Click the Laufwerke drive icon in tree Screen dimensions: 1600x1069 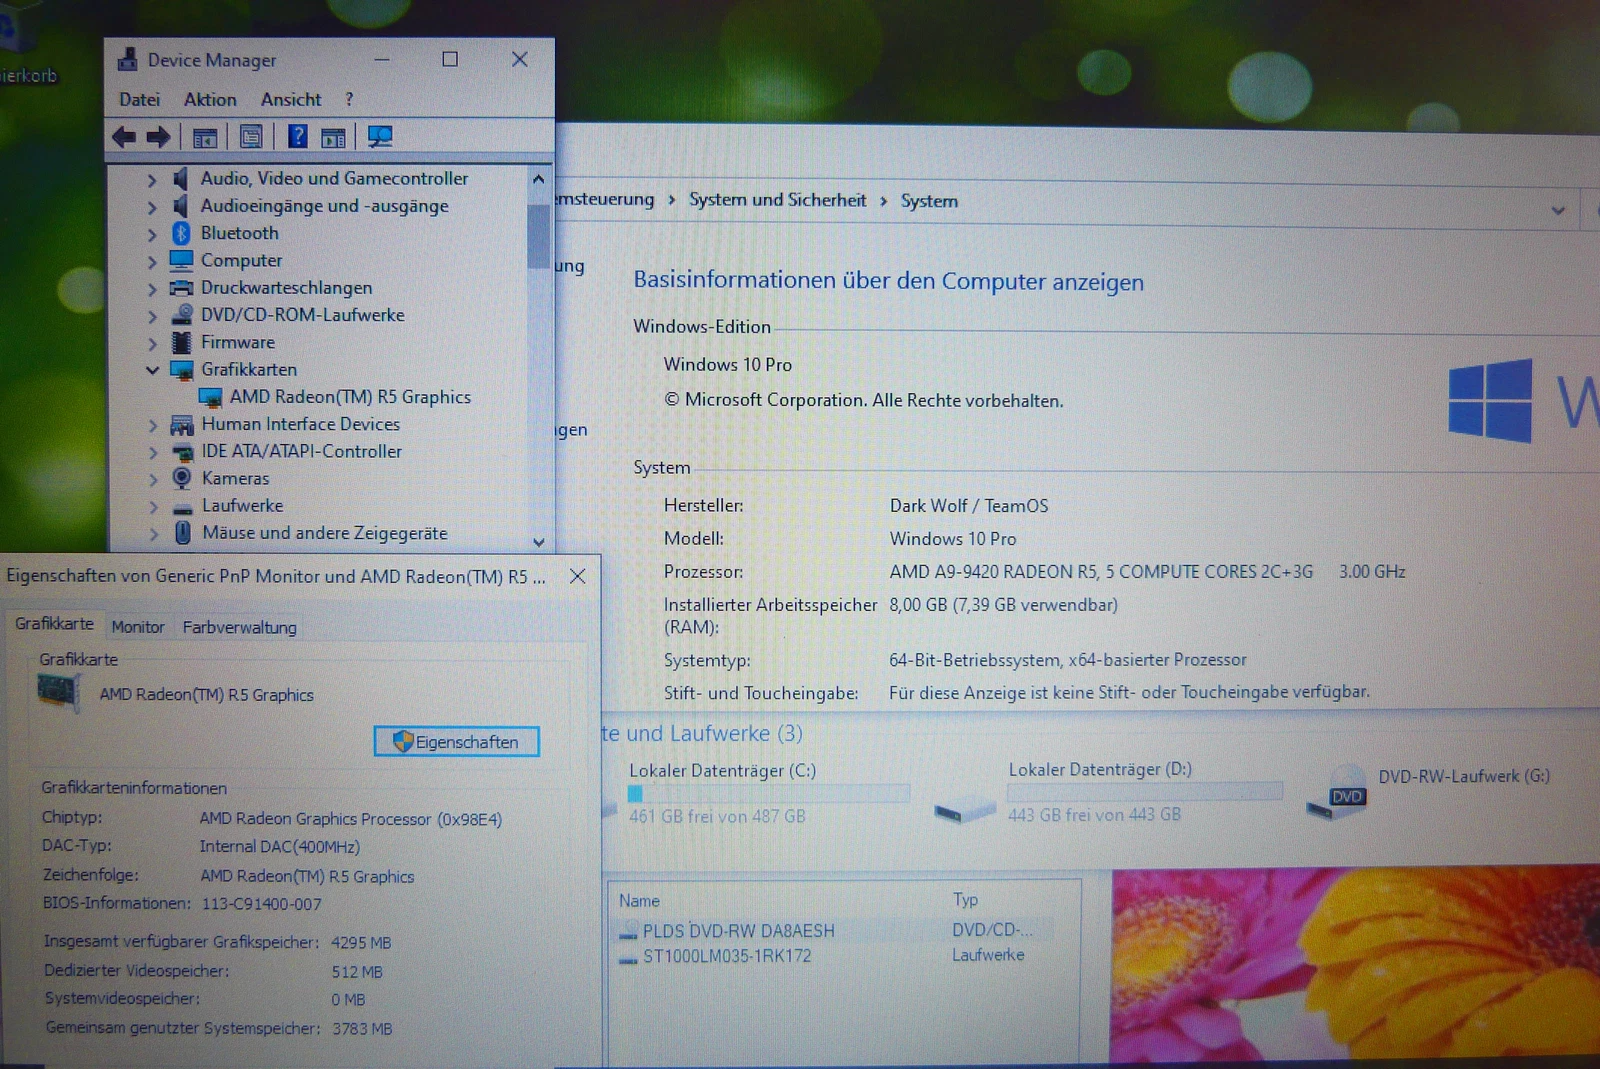pos(183,507)
